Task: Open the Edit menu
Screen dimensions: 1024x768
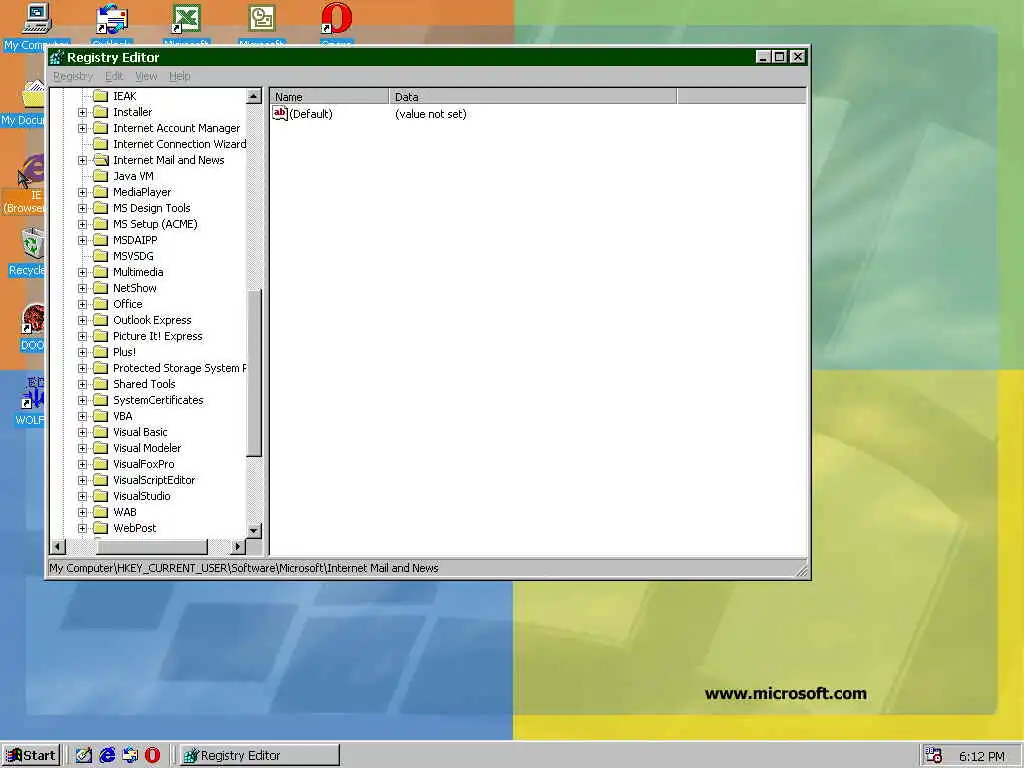Action: click(114, 76)
